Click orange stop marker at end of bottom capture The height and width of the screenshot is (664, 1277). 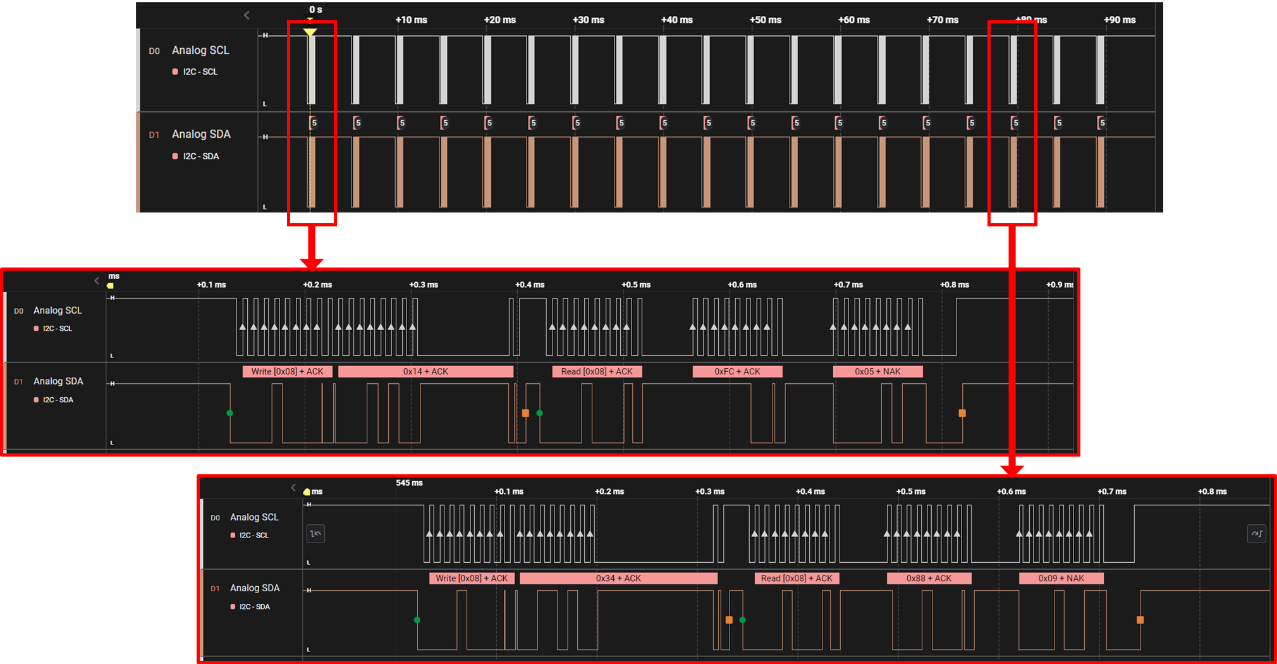1140,620
